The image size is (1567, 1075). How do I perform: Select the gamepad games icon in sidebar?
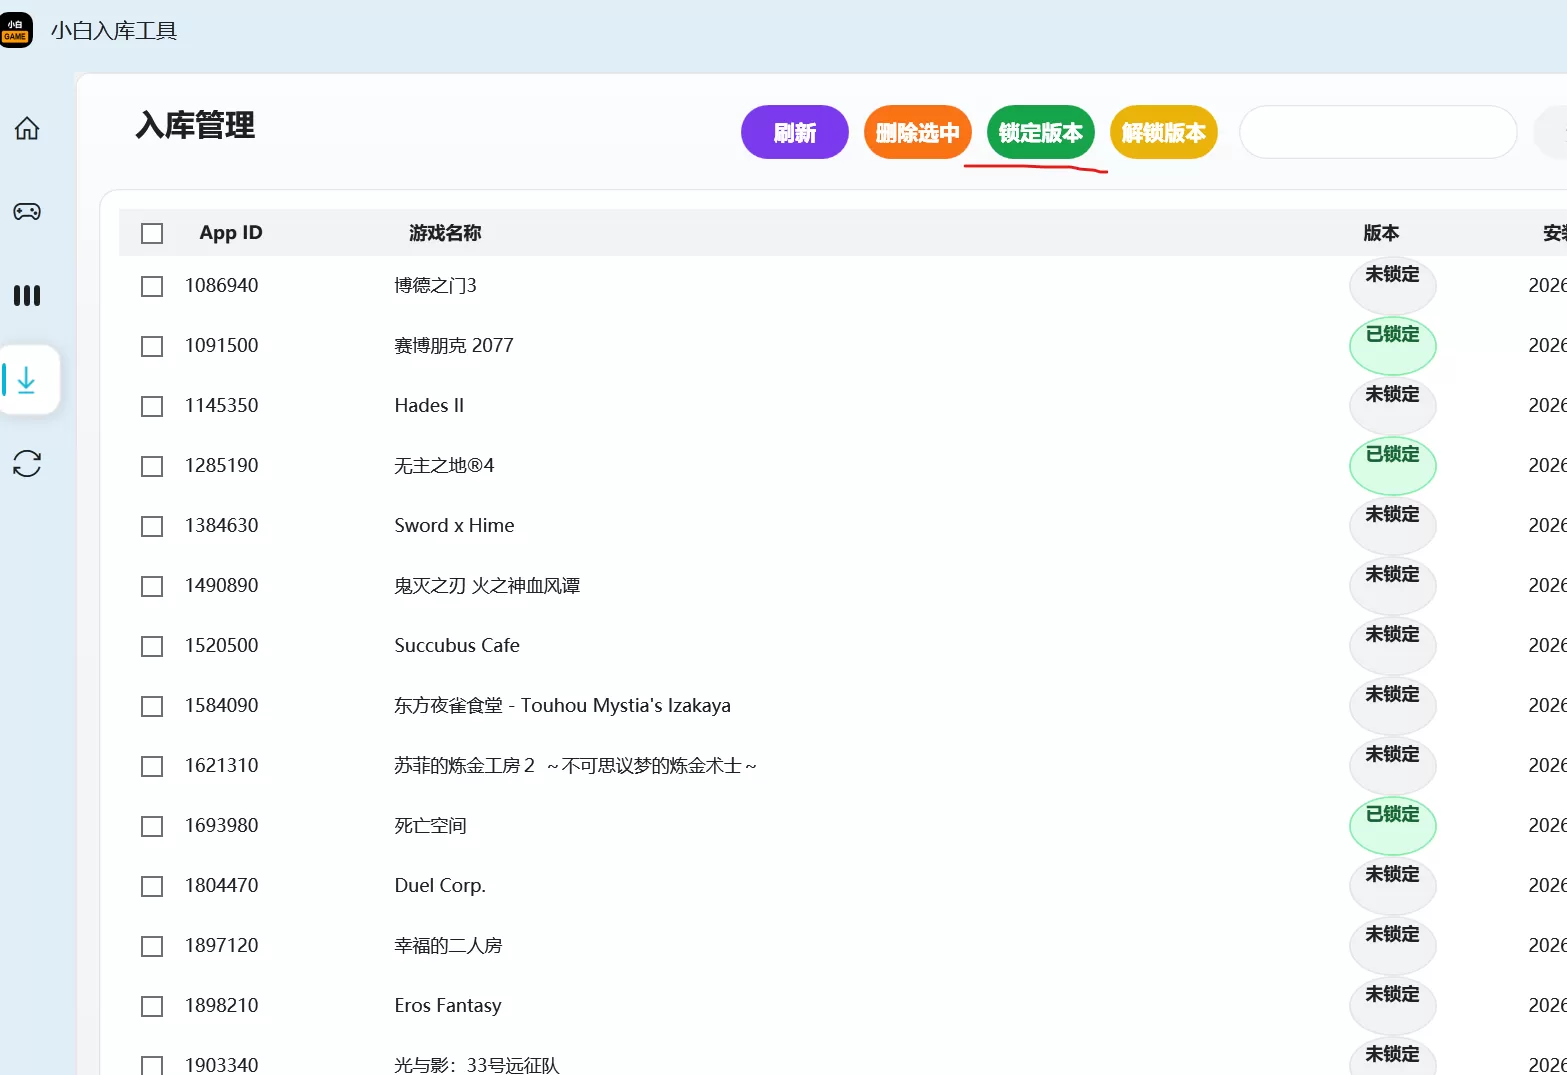pos(26,211)
